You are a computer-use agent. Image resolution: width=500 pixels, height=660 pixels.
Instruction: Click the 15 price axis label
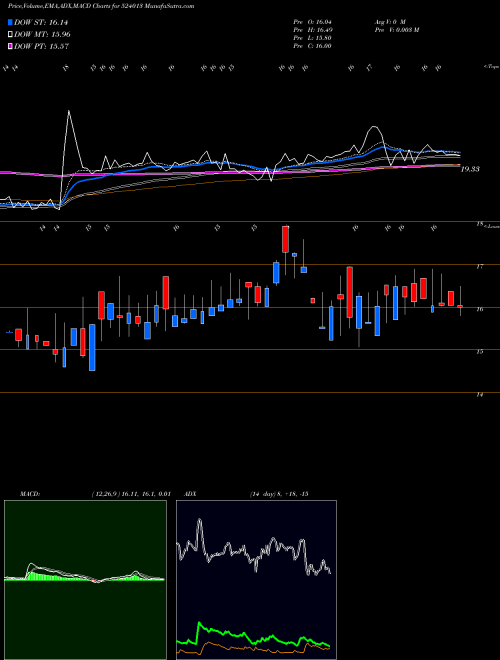pyautogui.click(x=479, y=352)
